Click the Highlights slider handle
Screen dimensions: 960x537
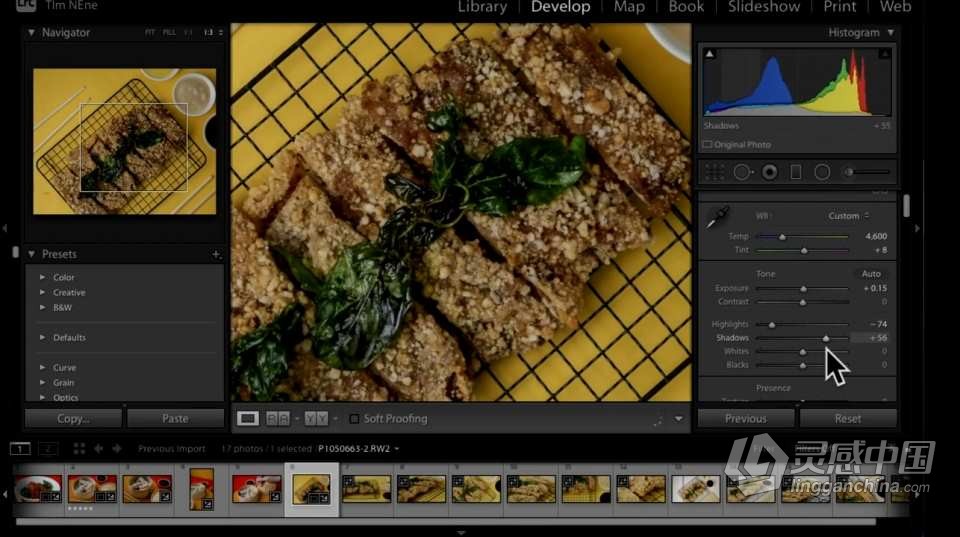point(771,325)
